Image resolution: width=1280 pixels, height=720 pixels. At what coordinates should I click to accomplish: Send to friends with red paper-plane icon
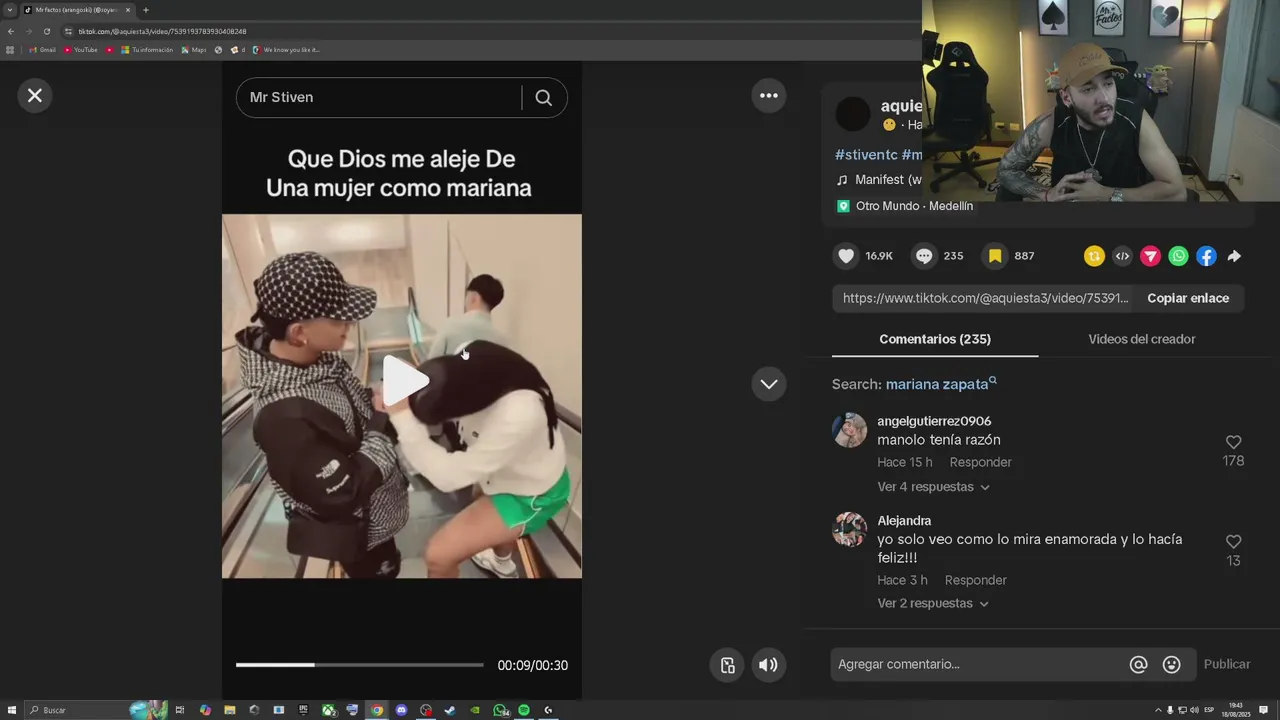click(1150, 256)
